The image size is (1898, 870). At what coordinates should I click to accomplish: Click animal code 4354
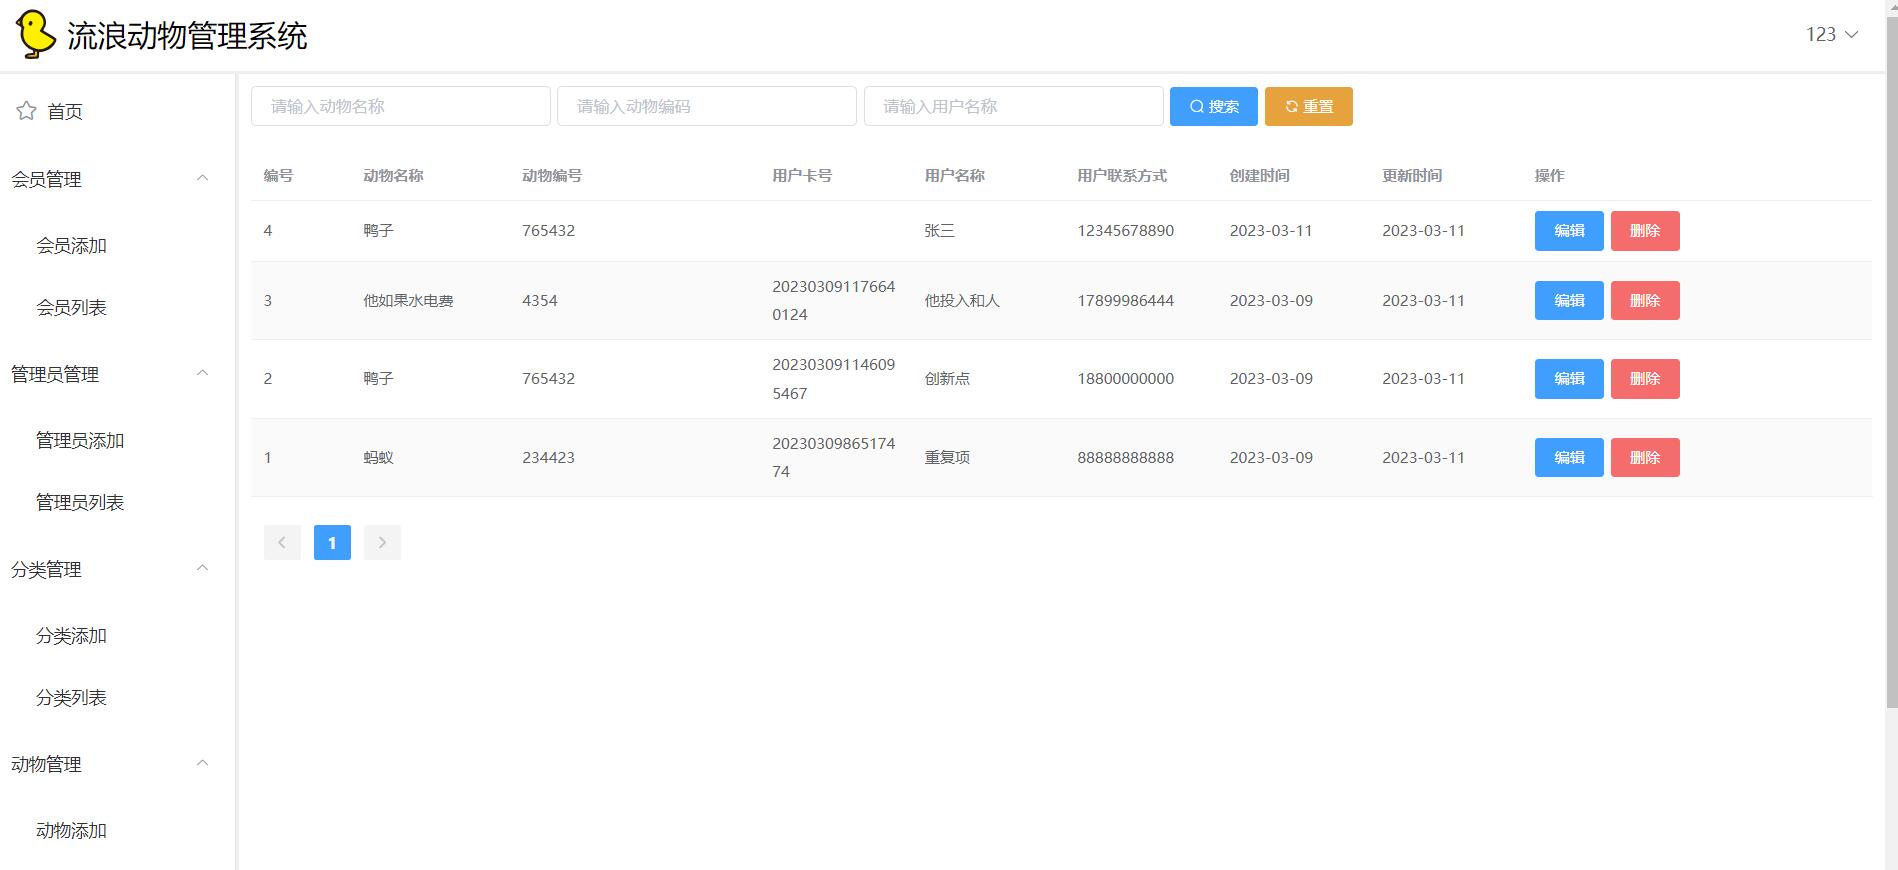coord(540,301)
